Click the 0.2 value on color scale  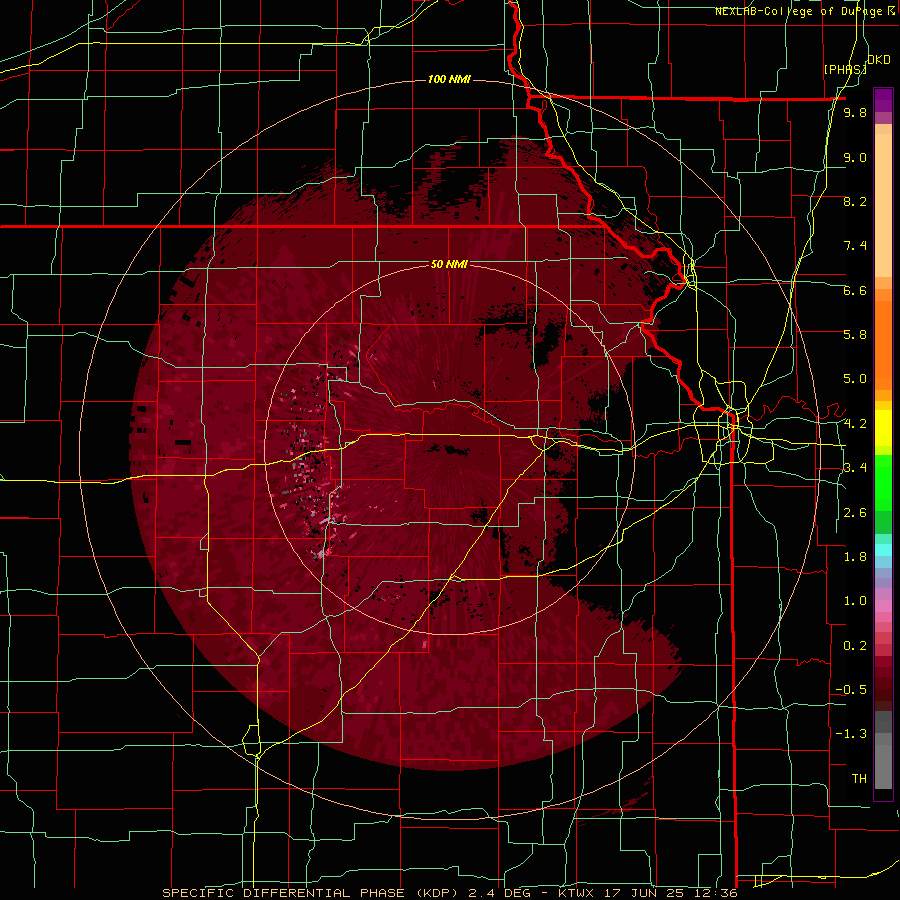pos(855,646)
